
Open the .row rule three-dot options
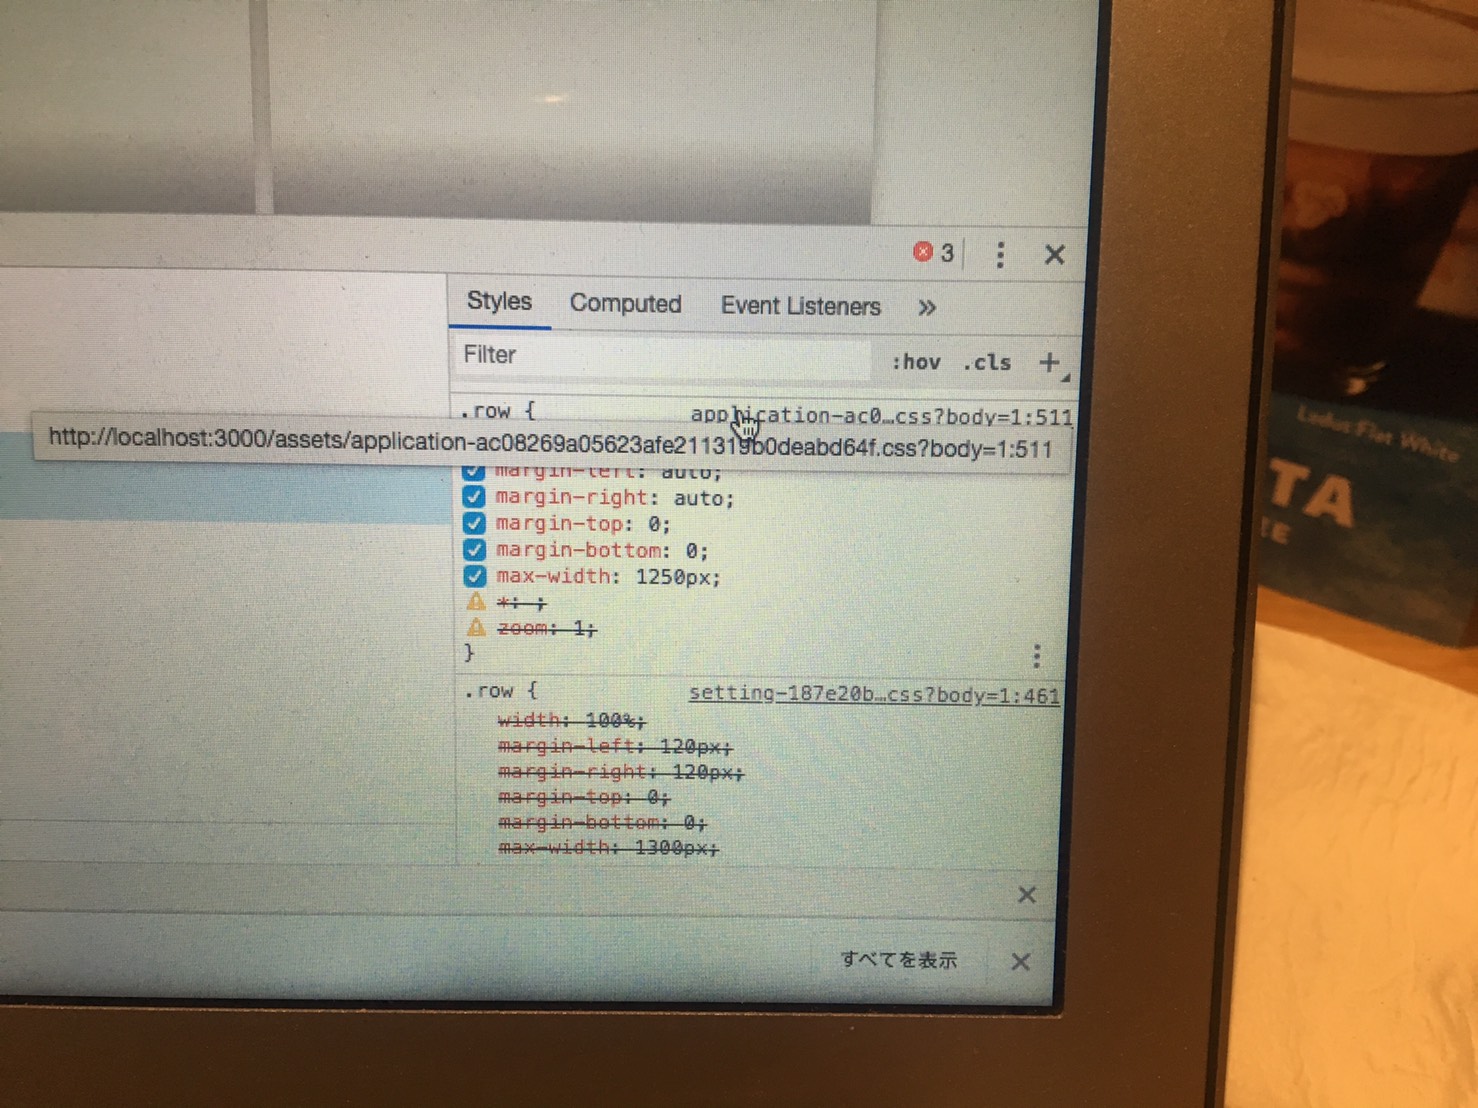click(1036, 656)
